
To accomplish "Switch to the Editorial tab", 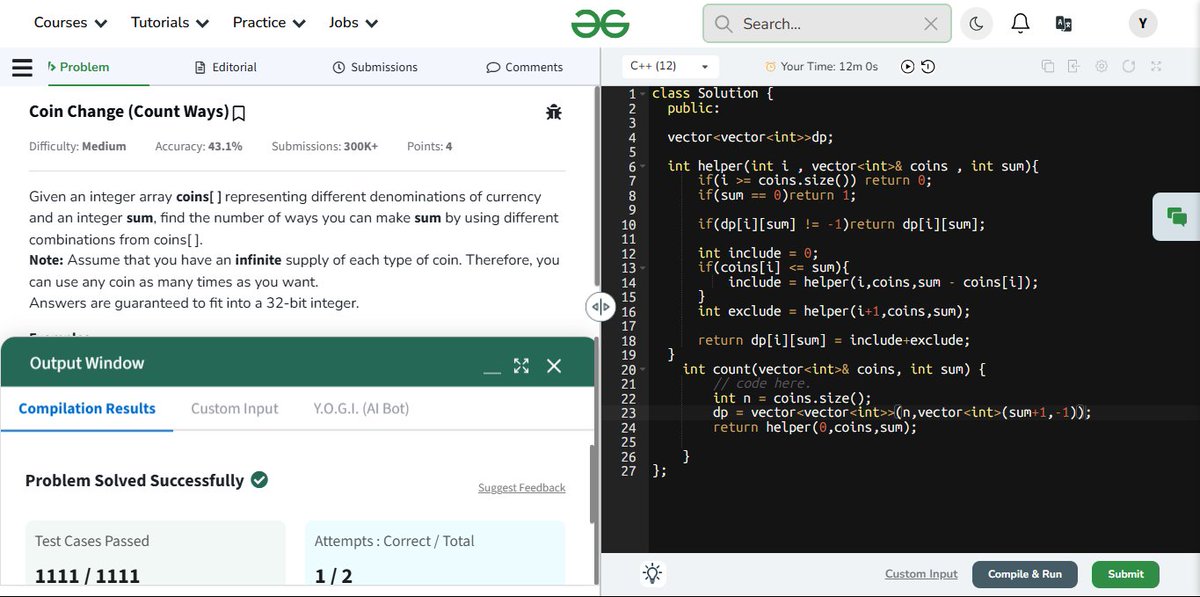I will (226, 67).
